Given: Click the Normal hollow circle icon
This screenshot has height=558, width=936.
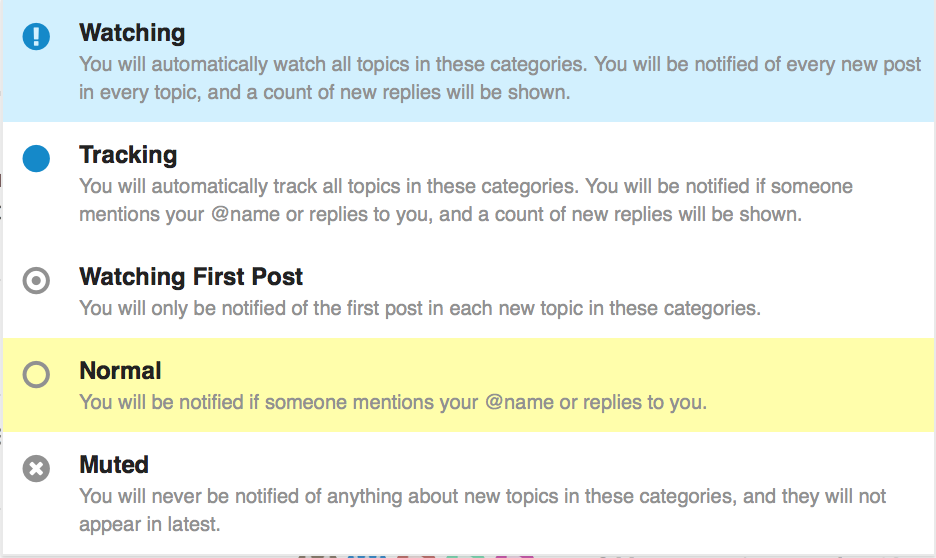Looking at the screenshot, I should click(x=36, y=375).
